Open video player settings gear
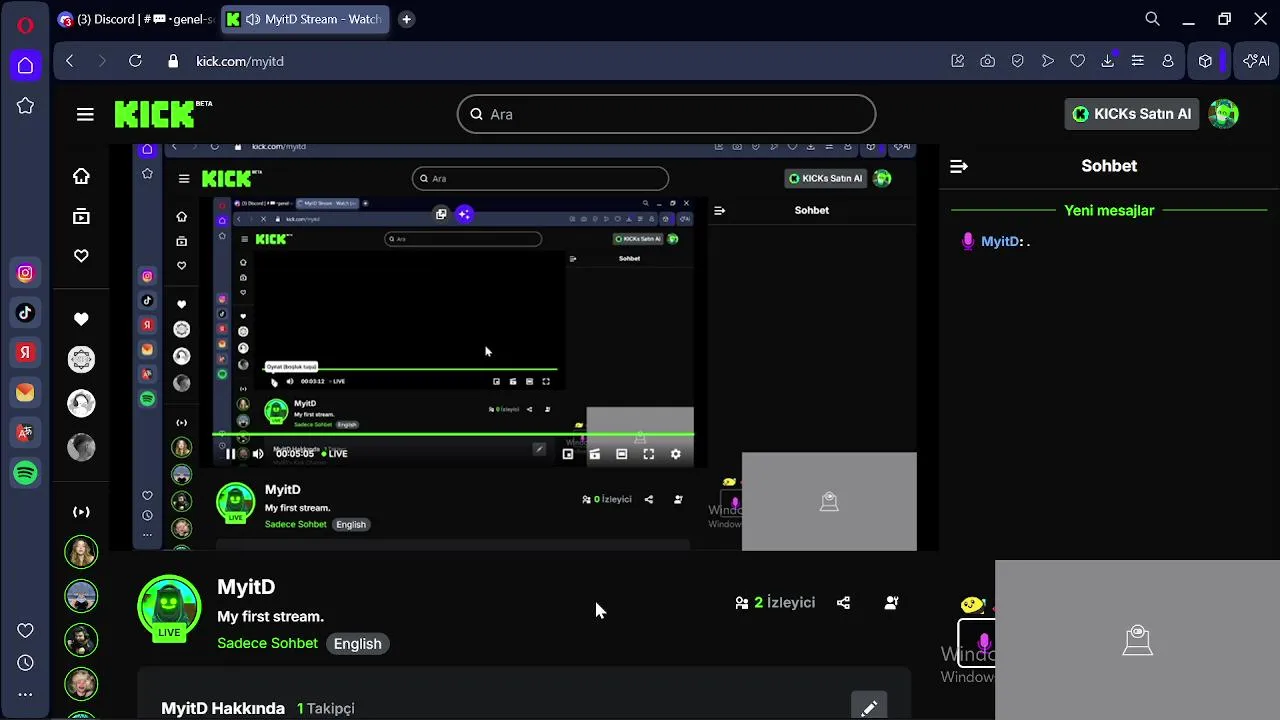This screenshot has height=720, width=1280. point(675,454)
